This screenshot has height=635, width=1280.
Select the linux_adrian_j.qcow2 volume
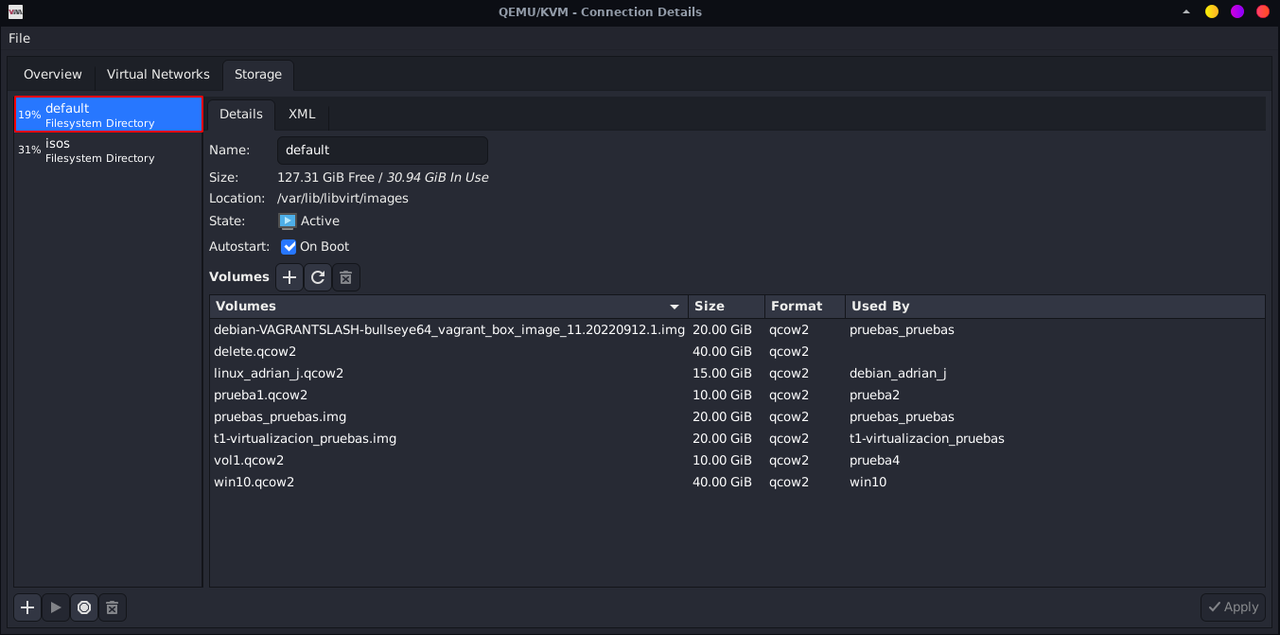(737, 373)
